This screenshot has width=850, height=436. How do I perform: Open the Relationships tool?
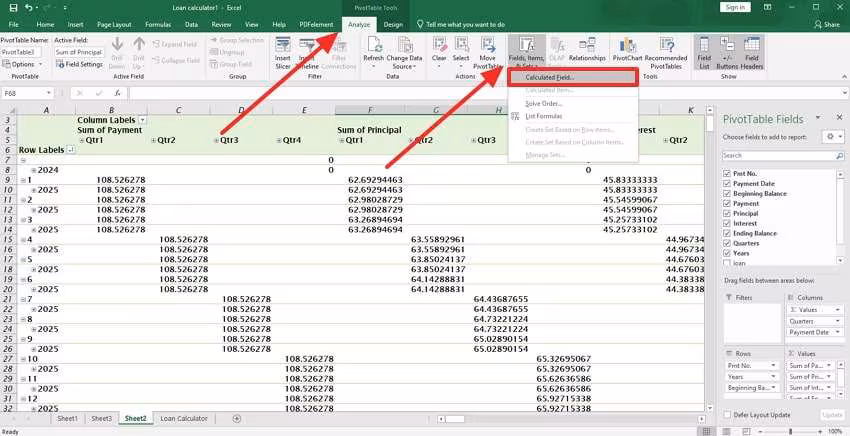587,50
